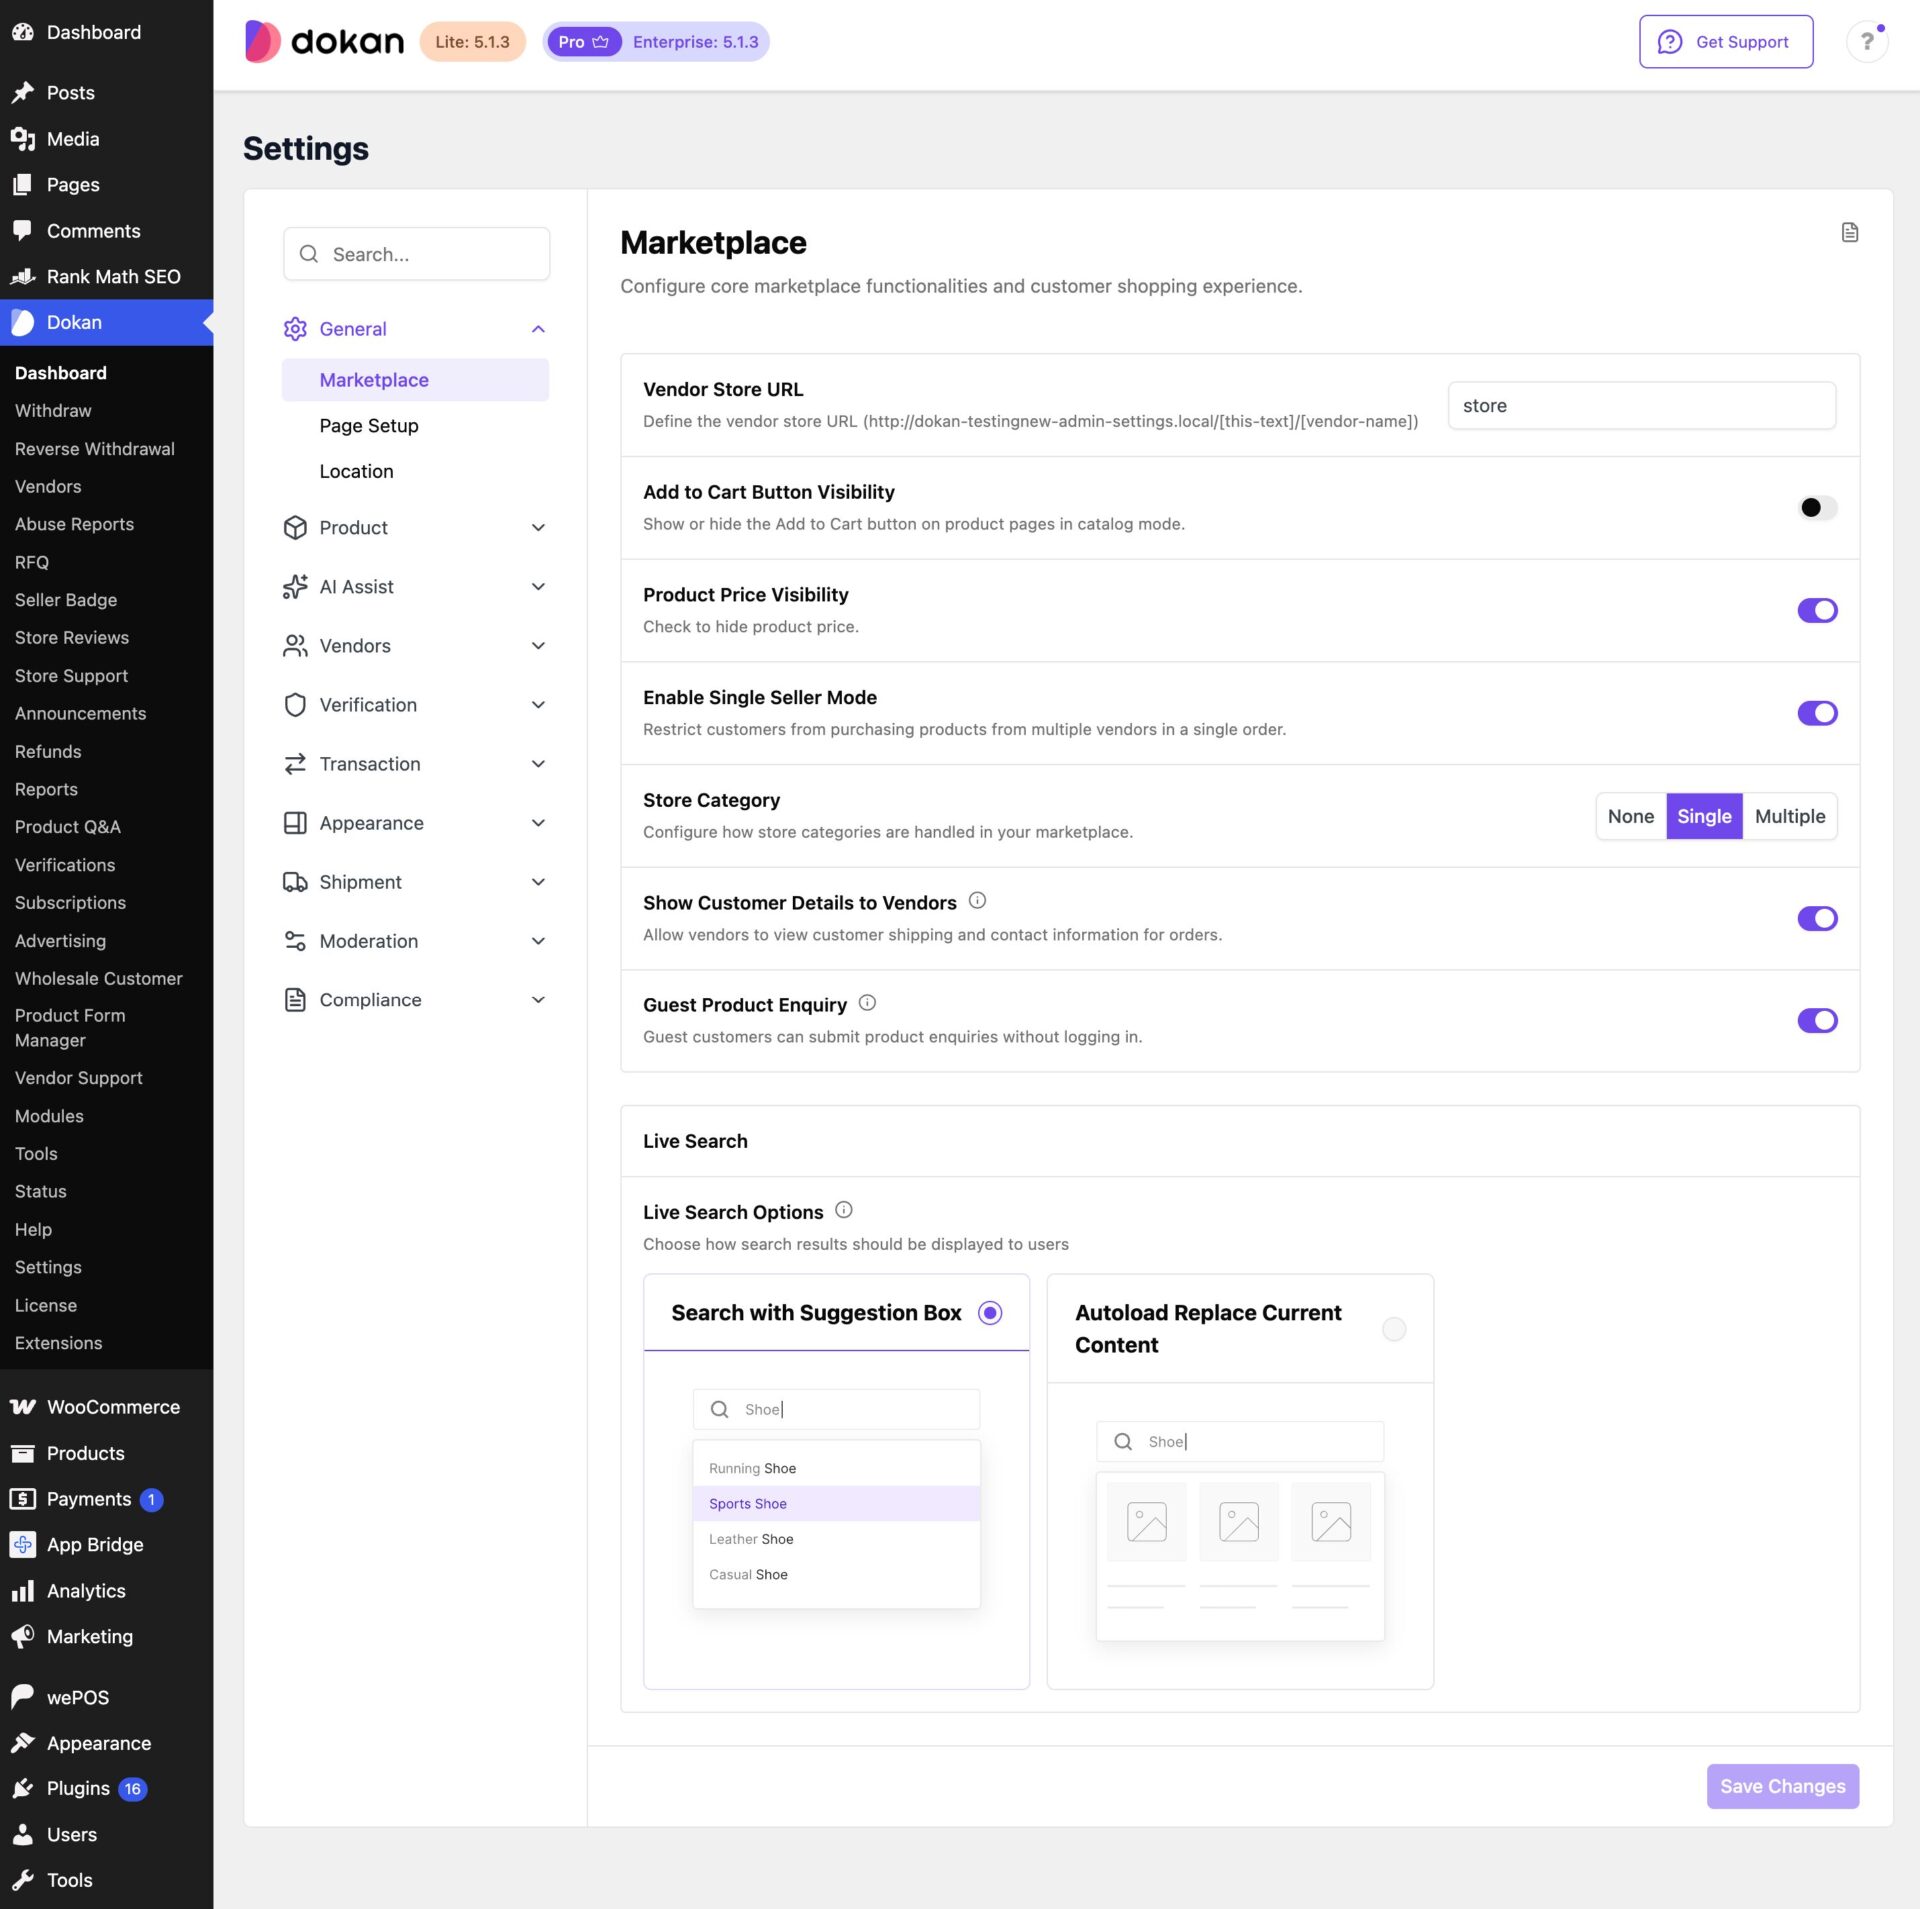Click info icon beside Guest Product Enquiry
This screenshot has width=1920, height=1909.
coord(867,1003)
